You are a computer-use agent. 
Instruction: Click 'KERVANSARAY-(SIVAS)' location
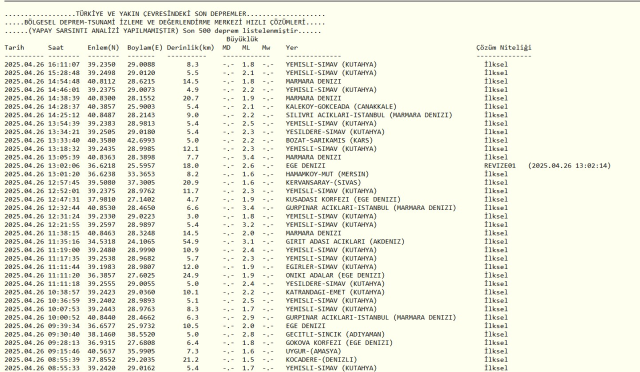pyautogui.click(x=323, y=183)
